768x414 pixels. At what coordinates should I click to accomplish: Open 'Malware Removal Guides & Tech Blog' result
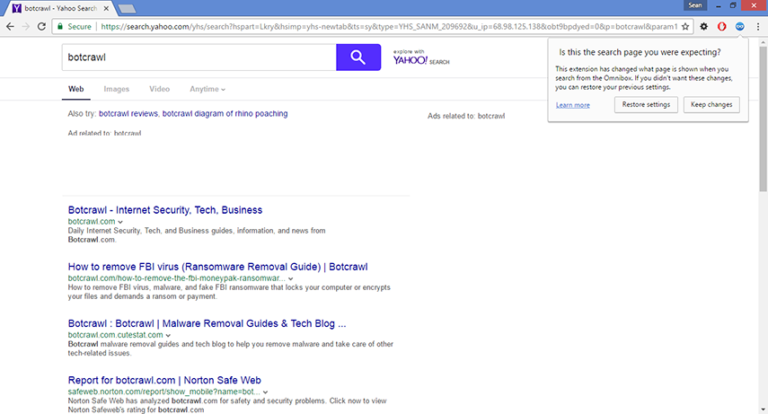(x=207, y=324)
